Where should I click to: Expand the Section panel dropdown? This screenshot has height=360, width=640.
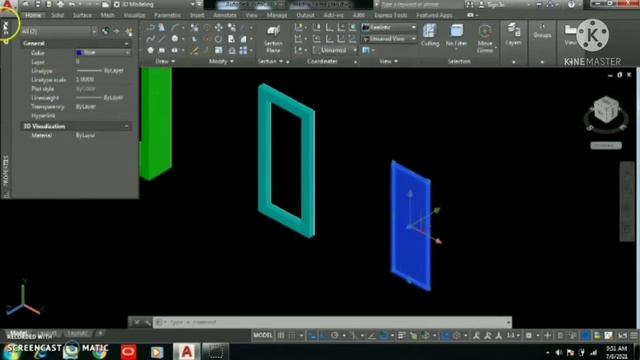(x=270, y=61)
